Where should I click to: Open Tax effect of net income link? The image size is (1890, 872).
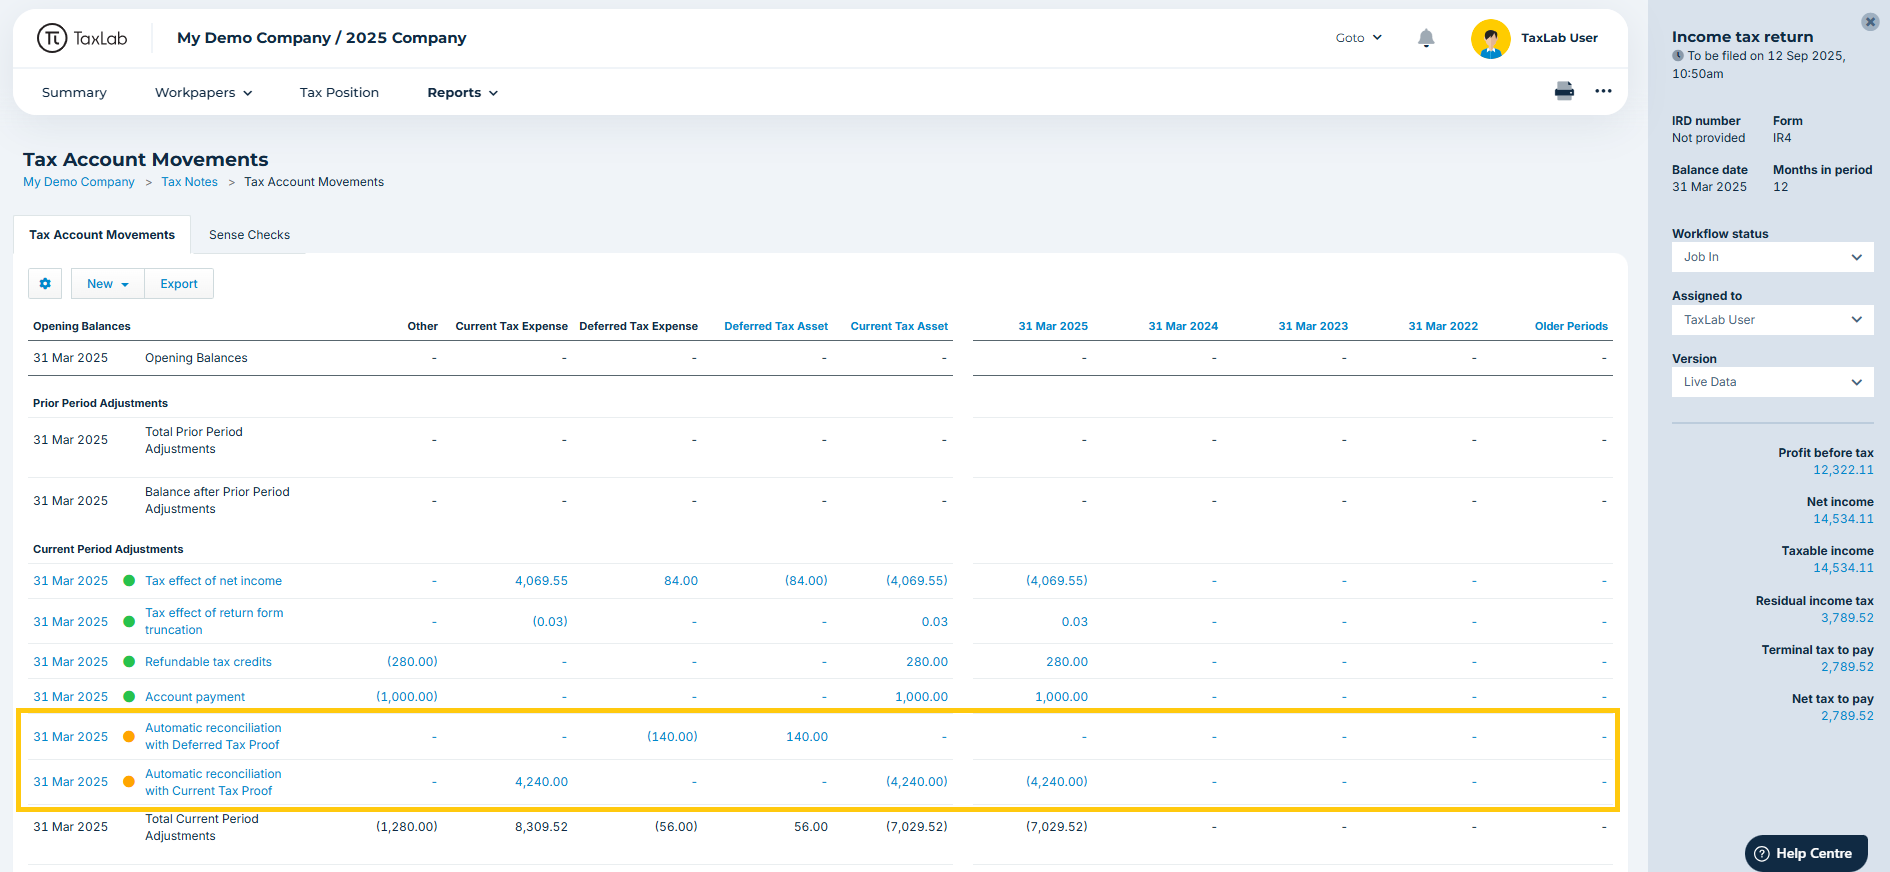[x=213, y=581]
